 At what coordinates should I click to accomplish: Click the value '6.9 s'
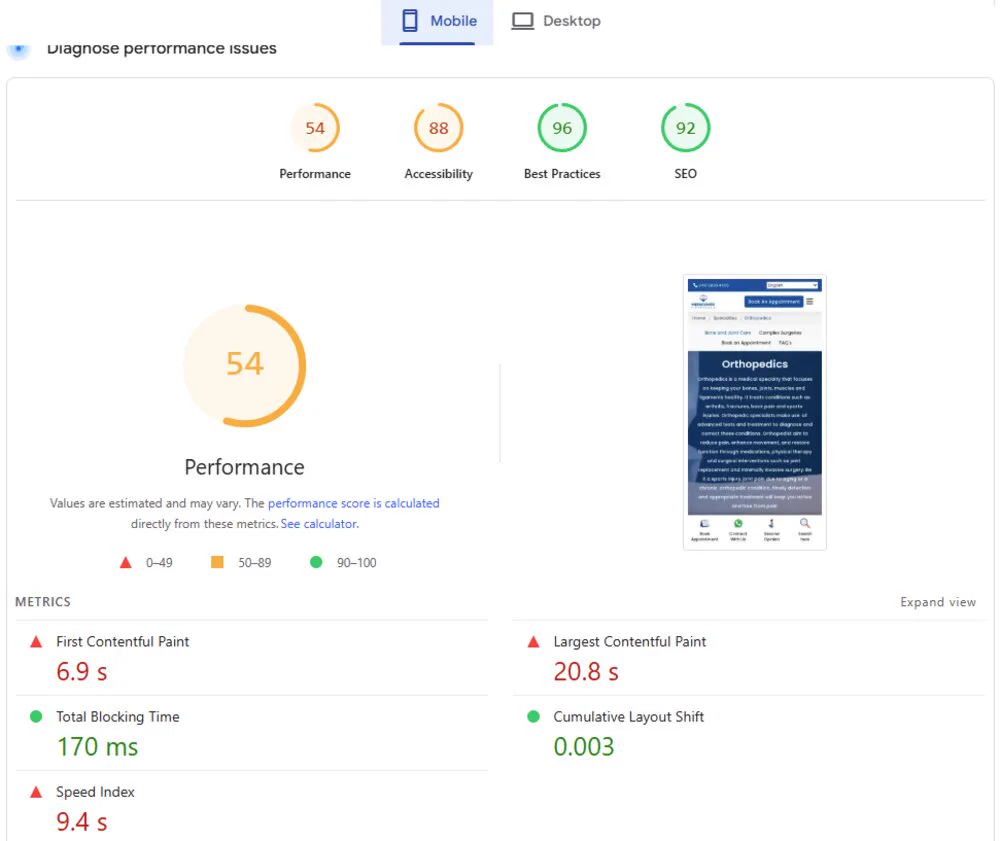point(82,671)
